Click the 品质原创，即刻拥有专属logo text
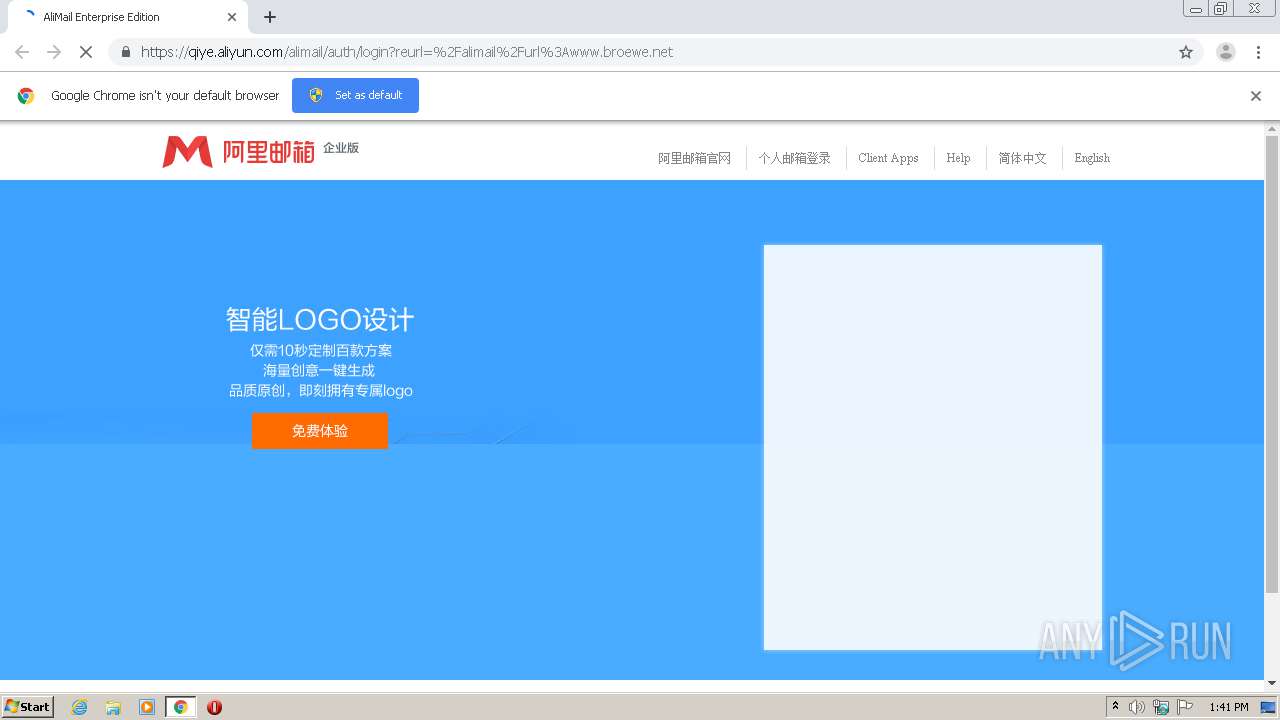 pyautogui.click(x=321, y=391)
